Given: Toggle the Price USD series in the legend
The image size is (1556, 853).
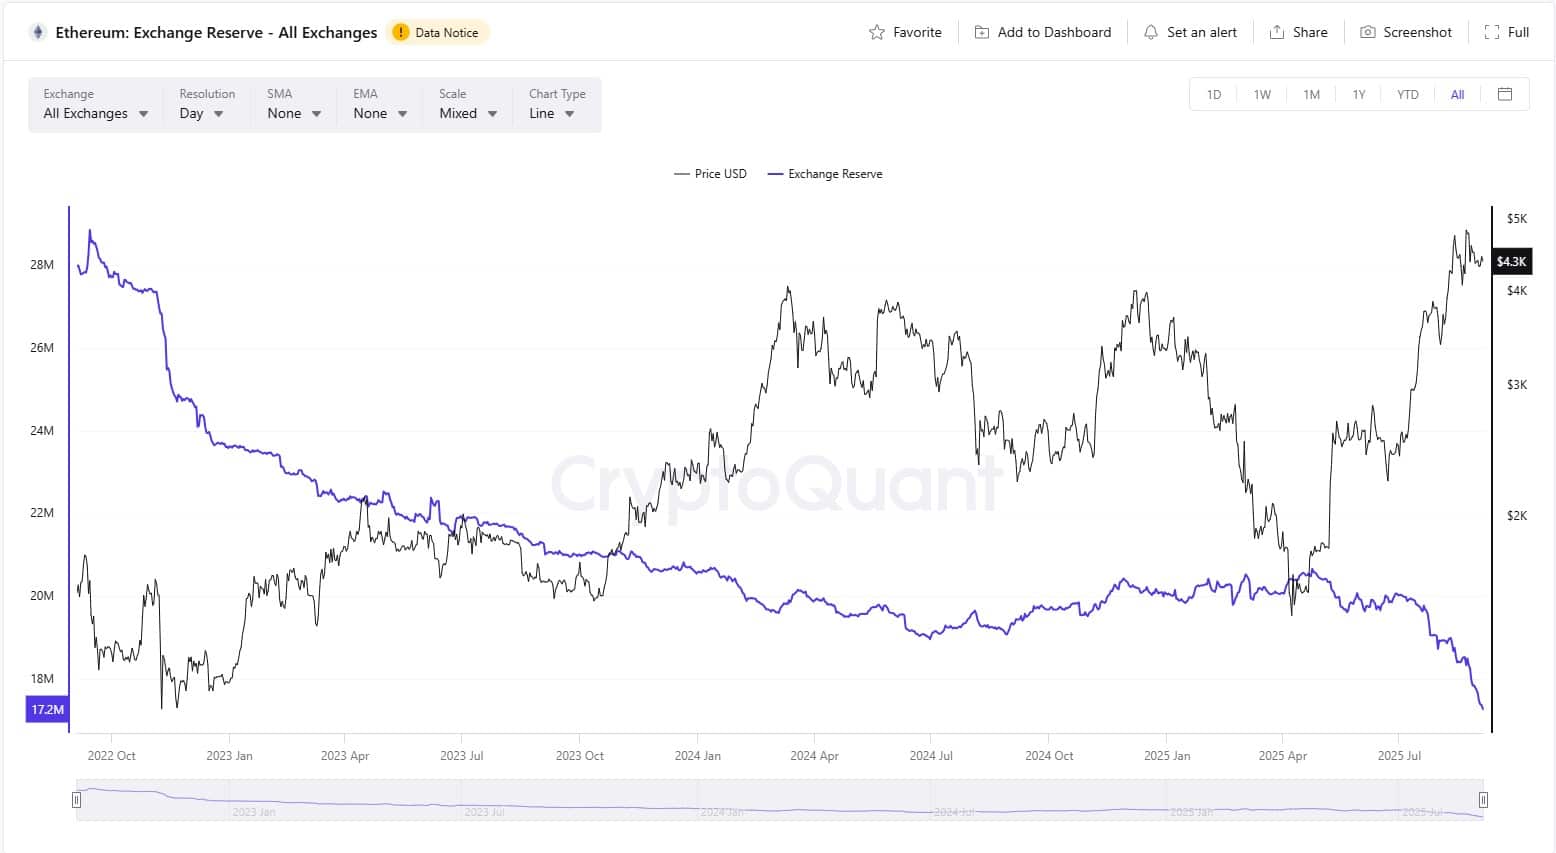Looking at the screenshot, I should tap(710, 173).
